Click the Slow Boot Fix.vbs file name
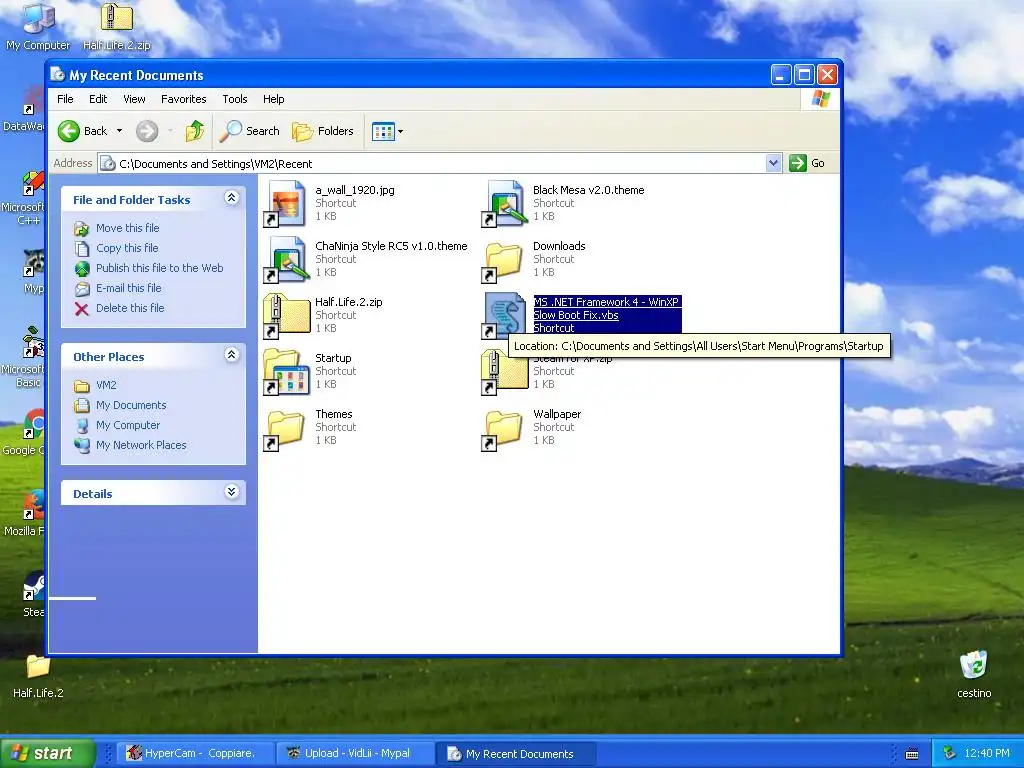Image resolution: width=1024 pixels, height=768 pixels. (x=576, y=315)
